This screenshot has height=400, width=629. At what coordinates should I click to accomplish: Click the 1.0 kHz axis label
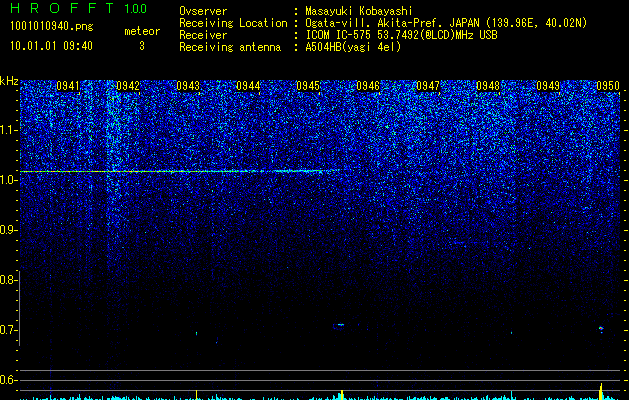(x=7, y=180)
